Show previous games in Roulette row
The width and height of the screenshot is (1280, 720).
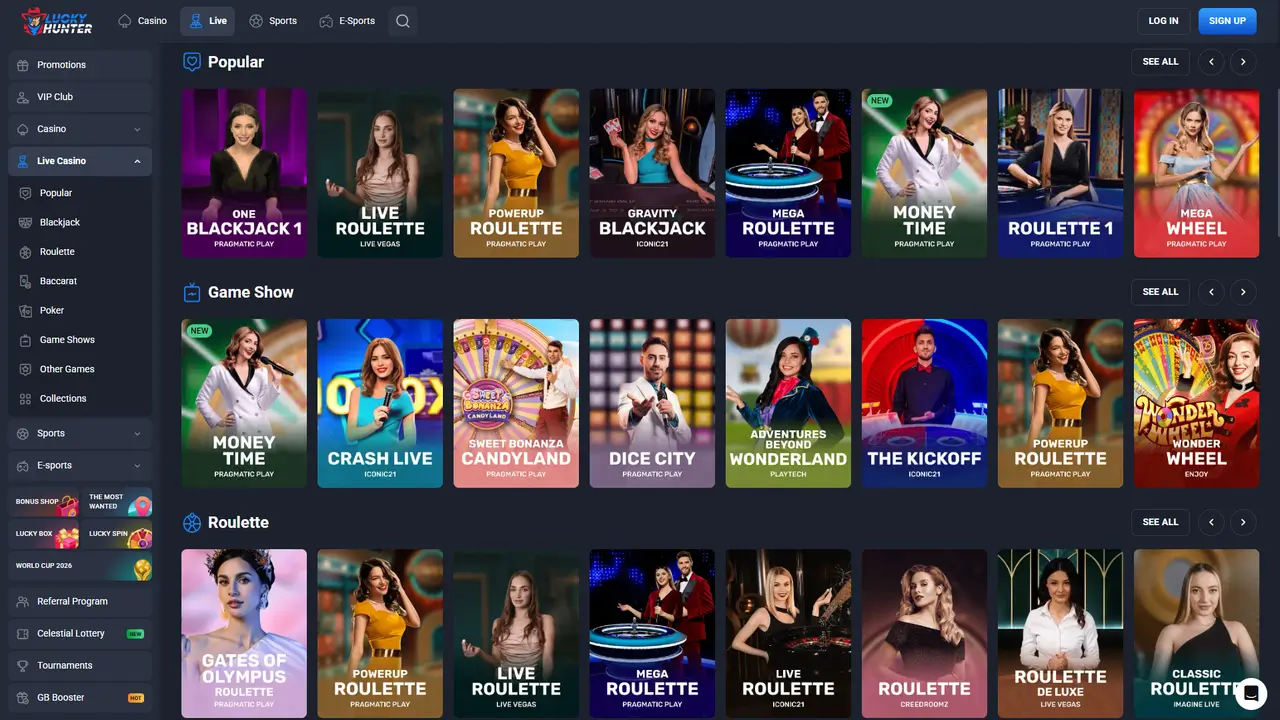pos(1211,522)
